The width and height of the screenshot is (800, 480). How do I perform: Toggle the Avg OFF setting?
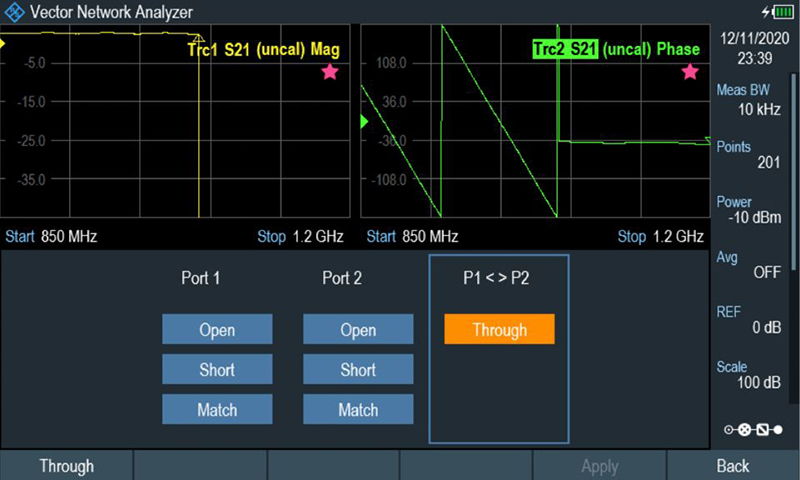point(753,265)
